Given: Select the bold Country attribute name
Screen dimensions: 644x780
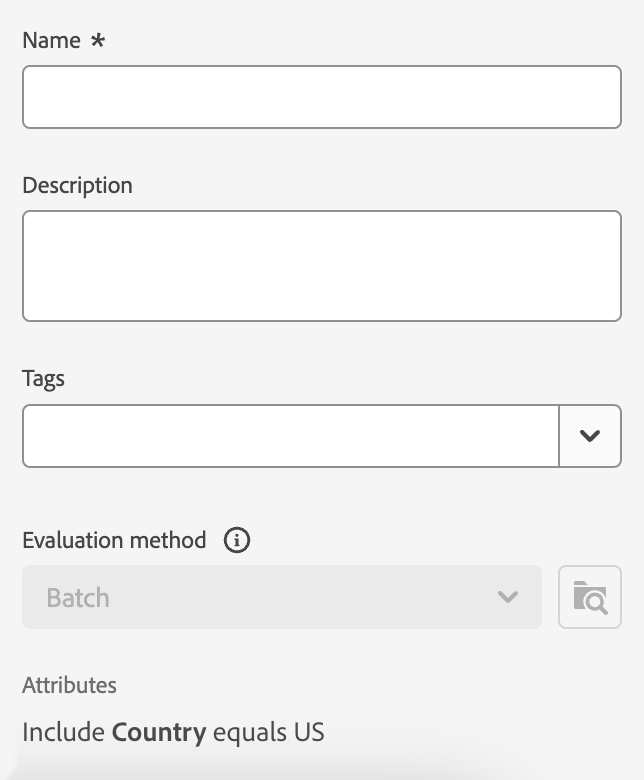Looking at the screenshot, I should [159, 732].
